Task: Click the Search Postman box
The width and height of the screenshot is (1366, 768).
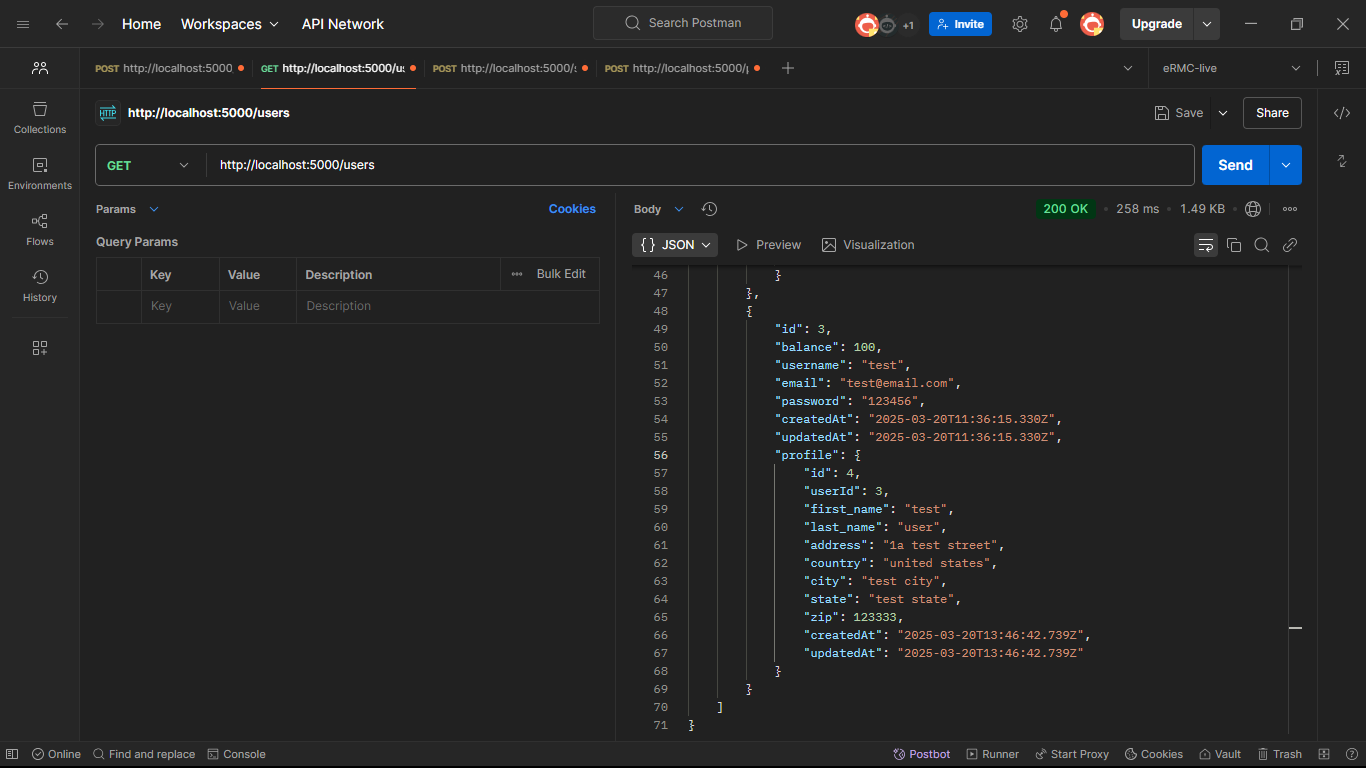Action: point(683,23)
